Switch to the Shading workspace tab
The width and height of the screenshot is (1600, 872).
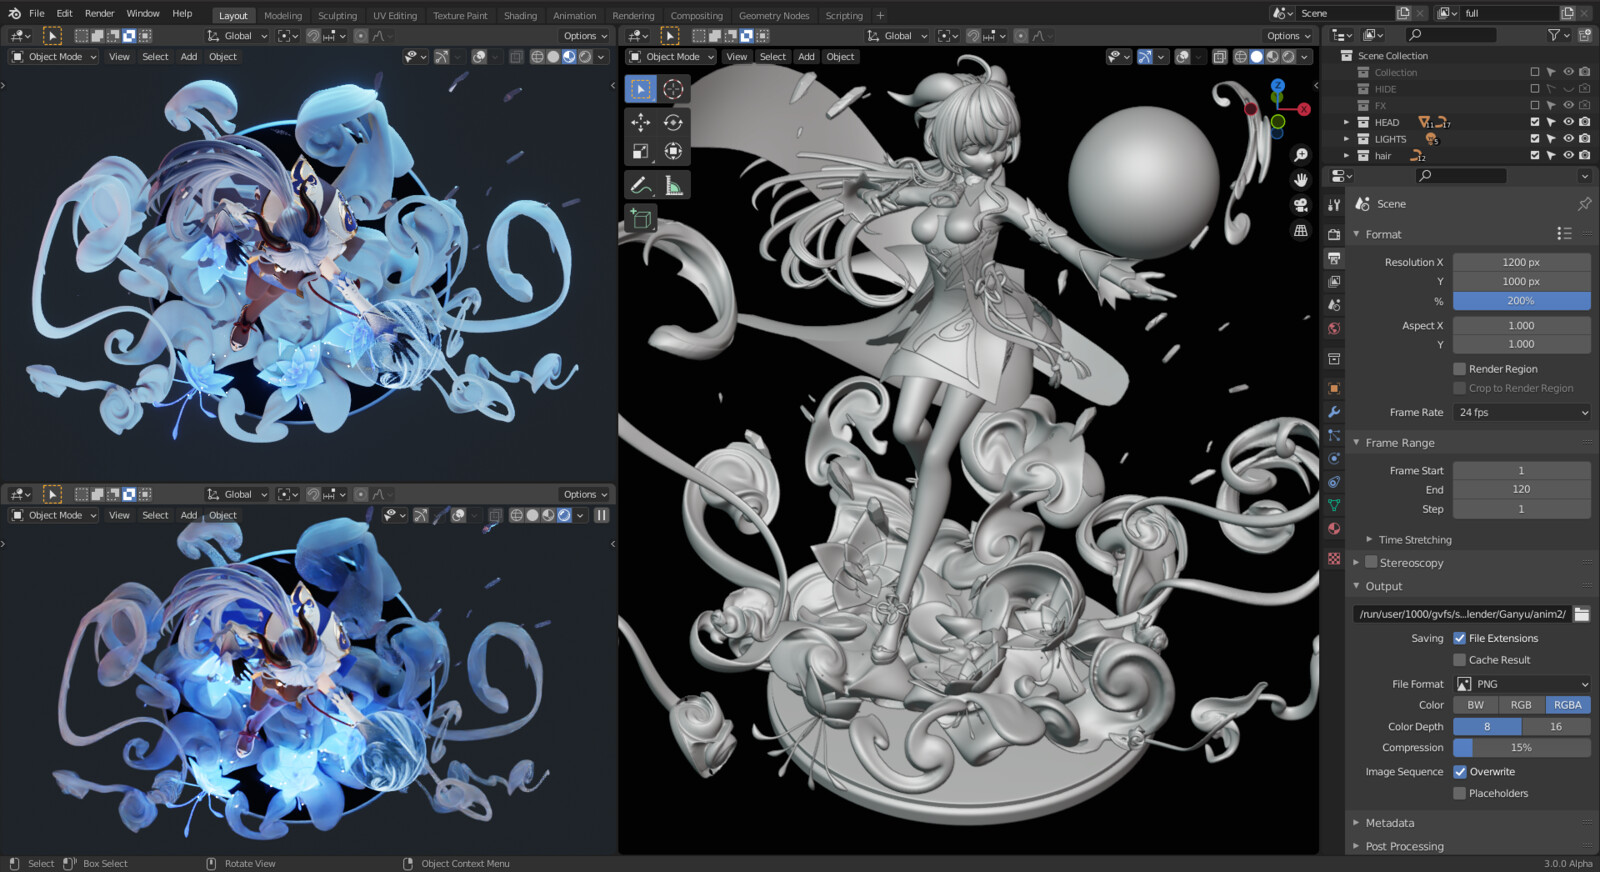520,16
